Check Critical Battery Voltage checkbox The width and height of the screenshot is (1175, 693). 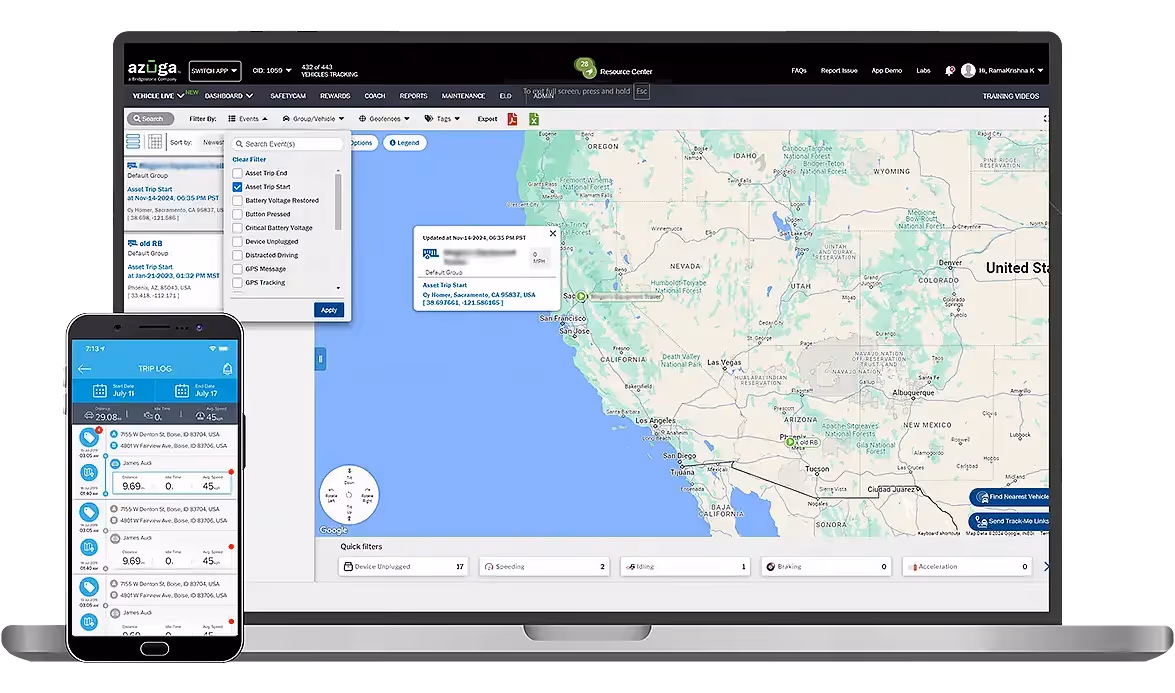[238, 228]
